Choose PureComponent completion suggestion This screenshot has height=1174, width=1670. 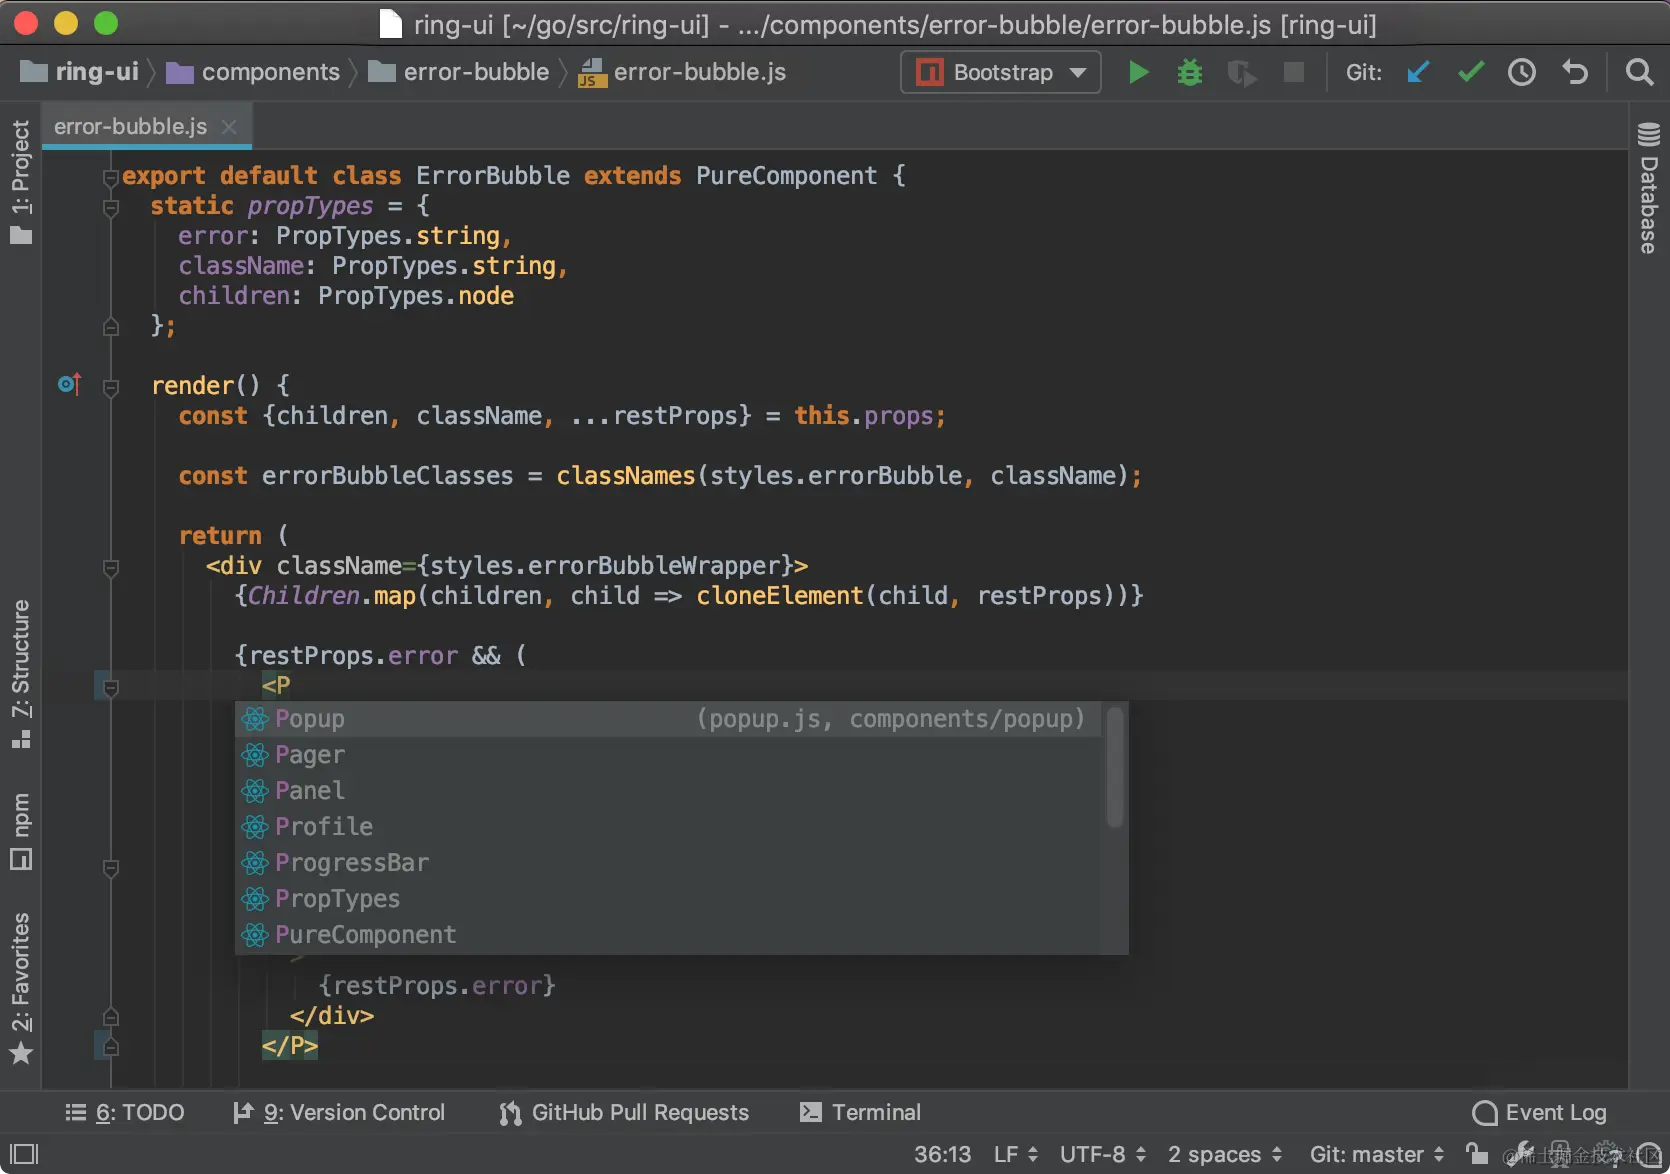[x=668, y=935]
